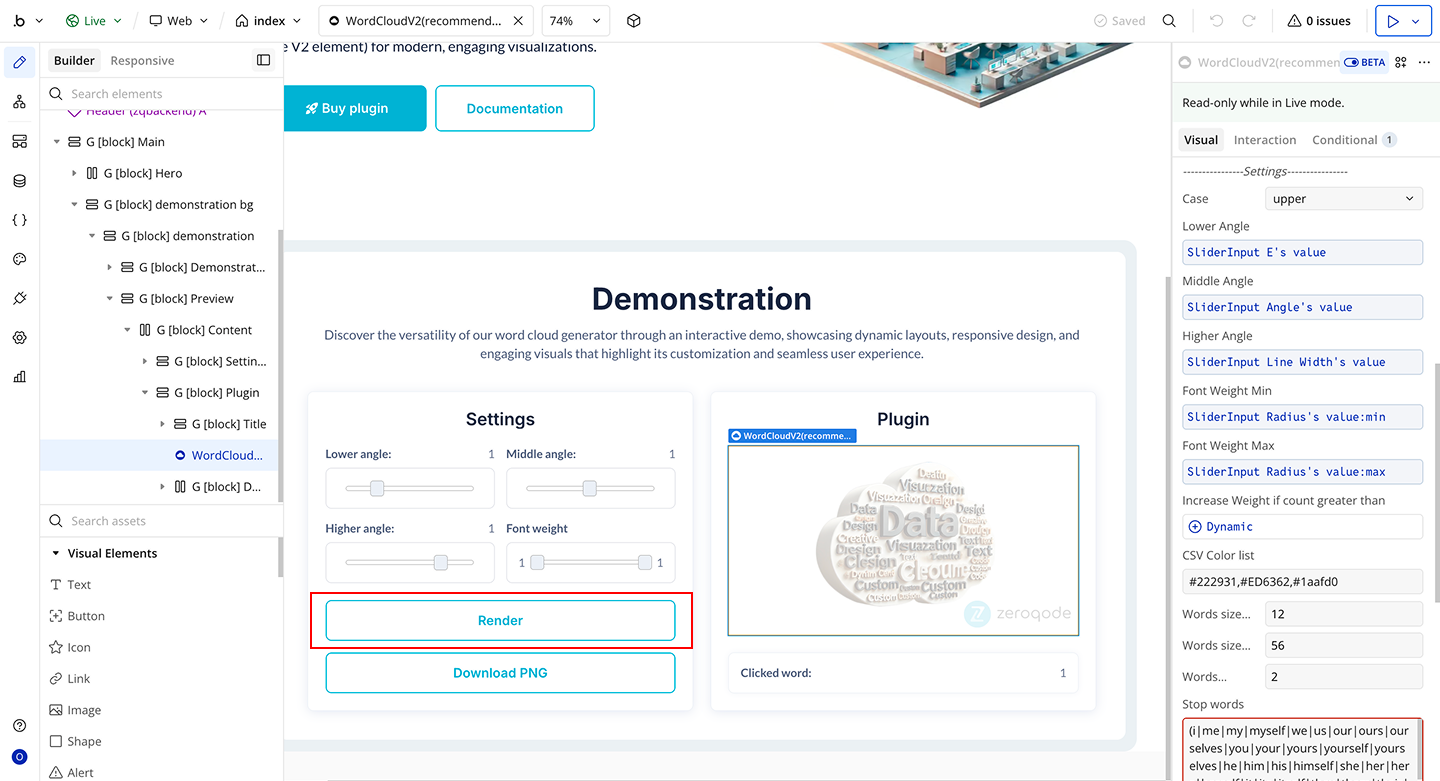Open the Settings gear icon in sidebar
1440x781 pixels.
coord(19,338)
